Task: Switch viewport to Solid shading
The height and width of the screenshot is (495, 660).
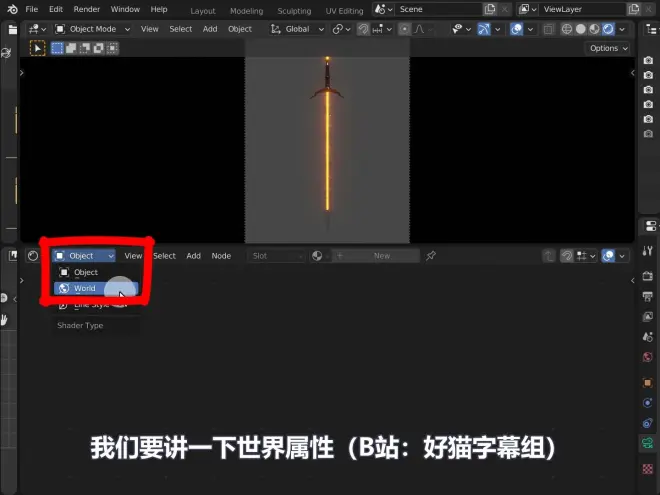Action: point(580,29)
